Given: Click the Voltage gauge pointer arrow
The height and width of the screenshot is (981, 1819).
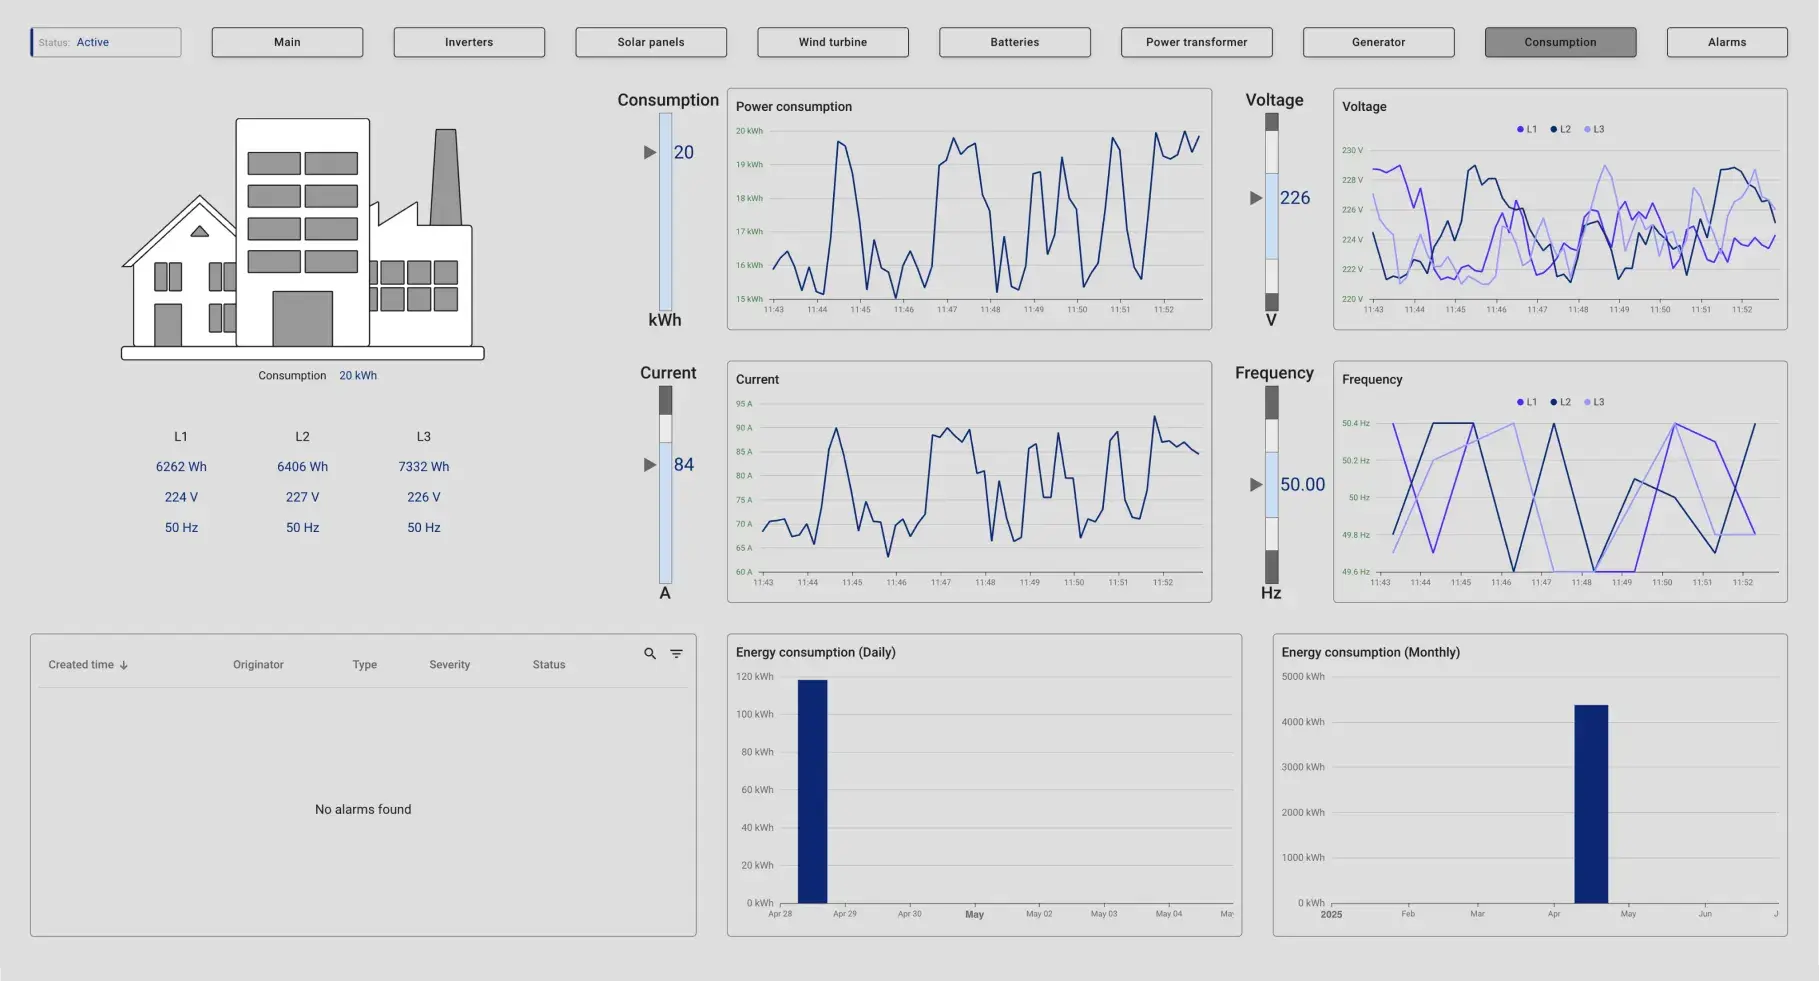Looking at the screenshot, I should click(x=1255, y=197).
